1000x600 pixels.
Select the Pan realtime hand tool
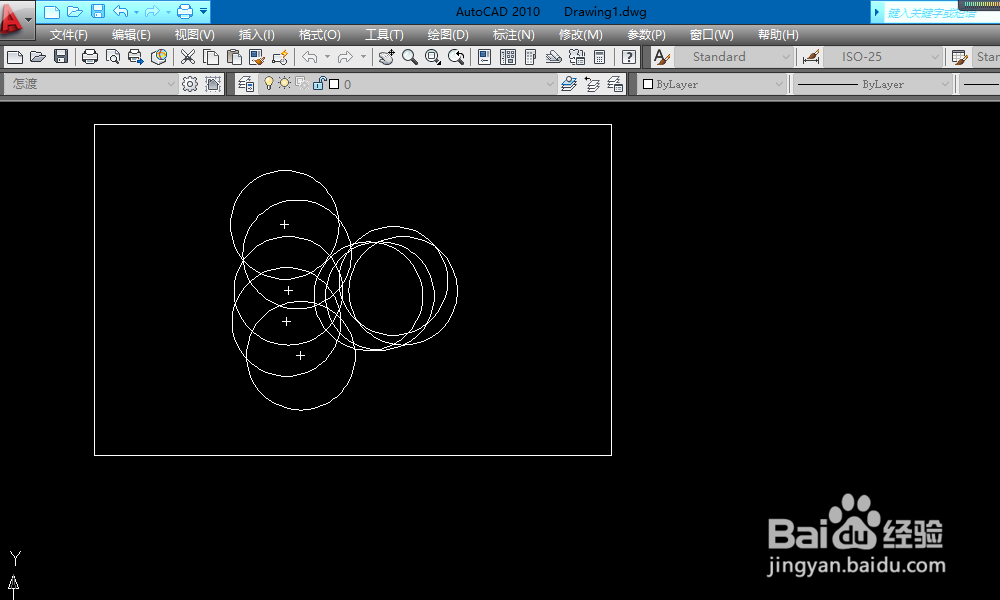tap(386, 57)
